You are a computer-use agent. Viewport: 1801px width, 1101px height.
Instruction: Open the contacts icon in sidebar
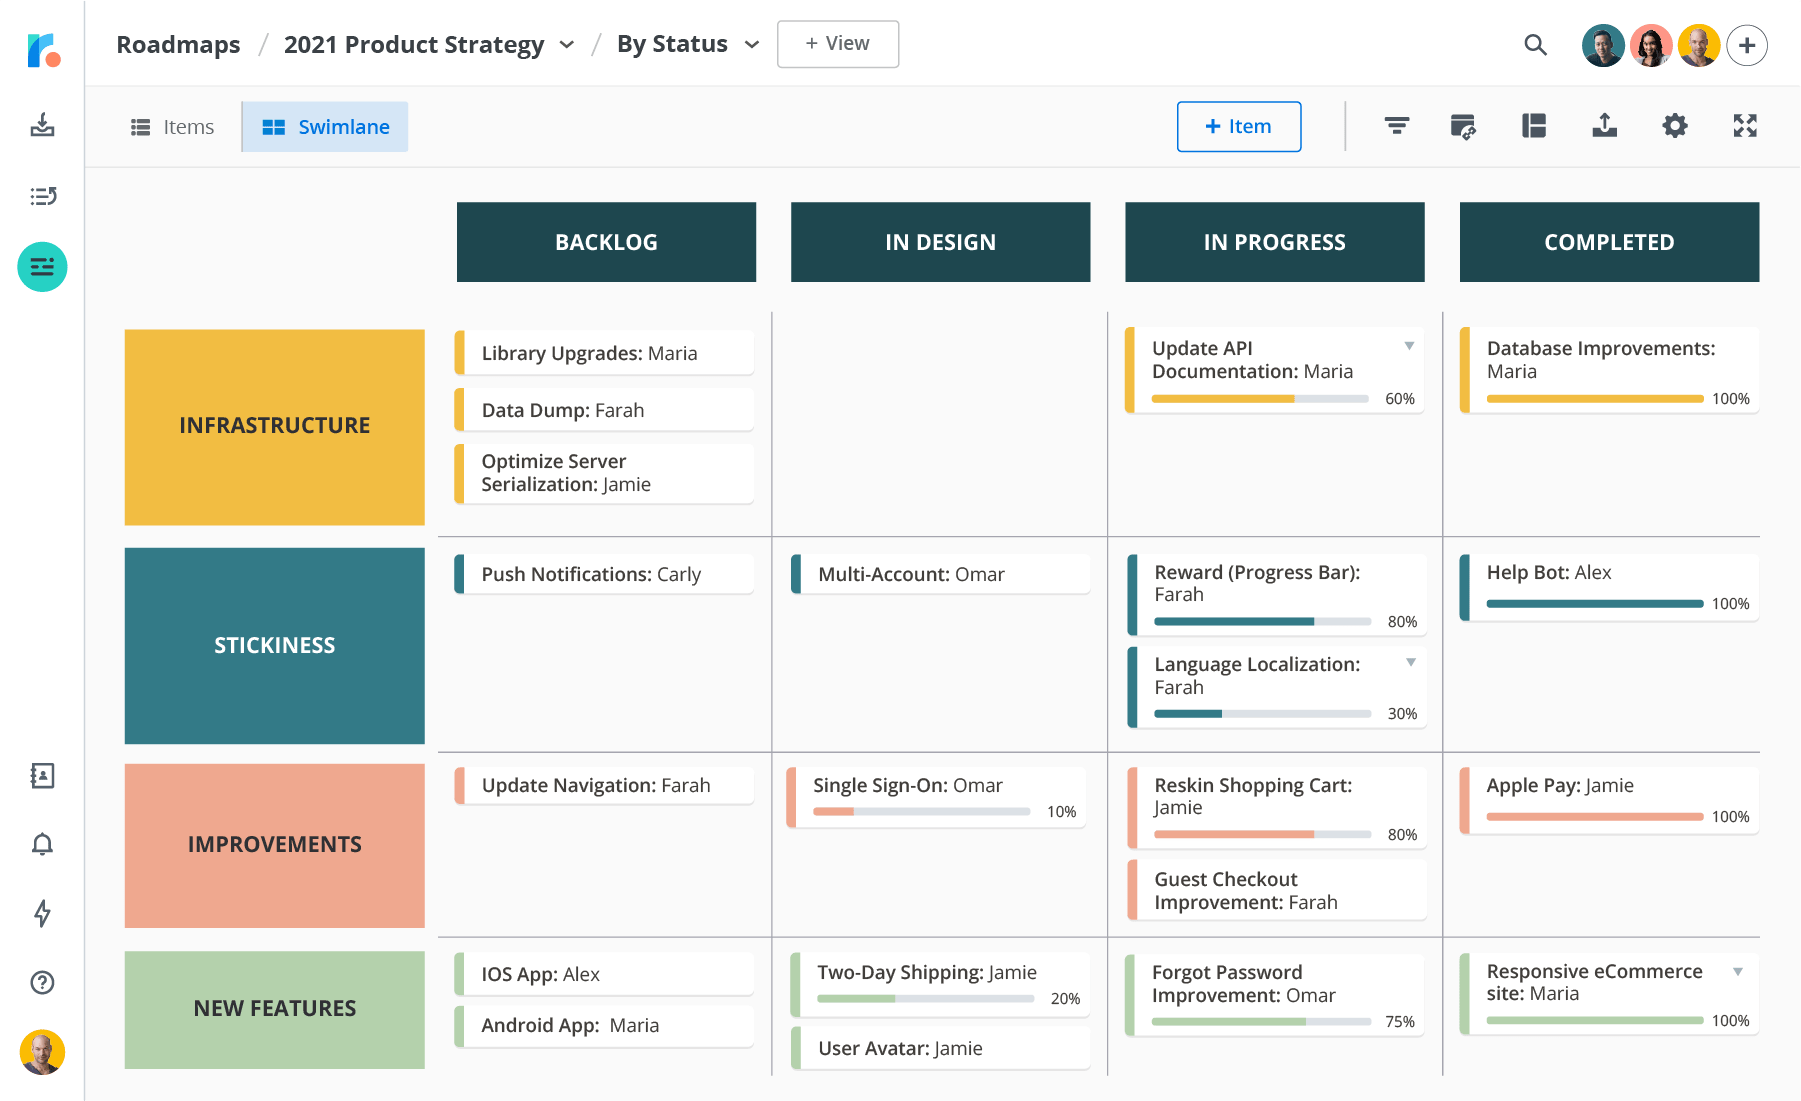click(x=42, y=776)
